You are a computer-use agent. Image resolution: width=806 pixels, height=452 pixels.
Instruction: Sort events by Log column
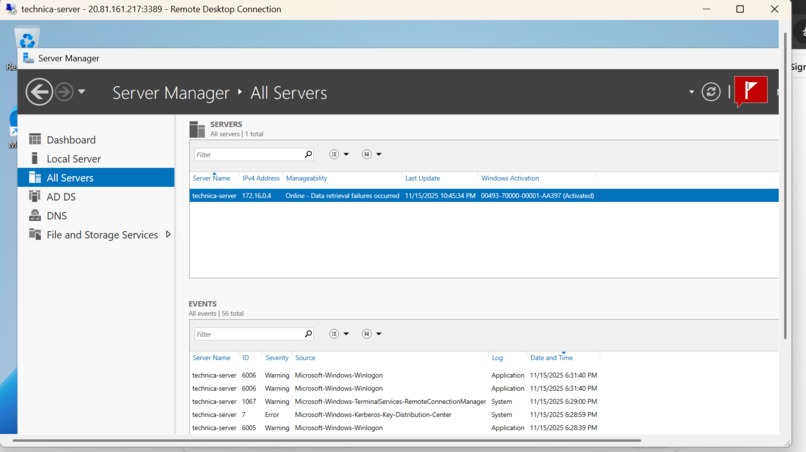[x=497, y=357]
